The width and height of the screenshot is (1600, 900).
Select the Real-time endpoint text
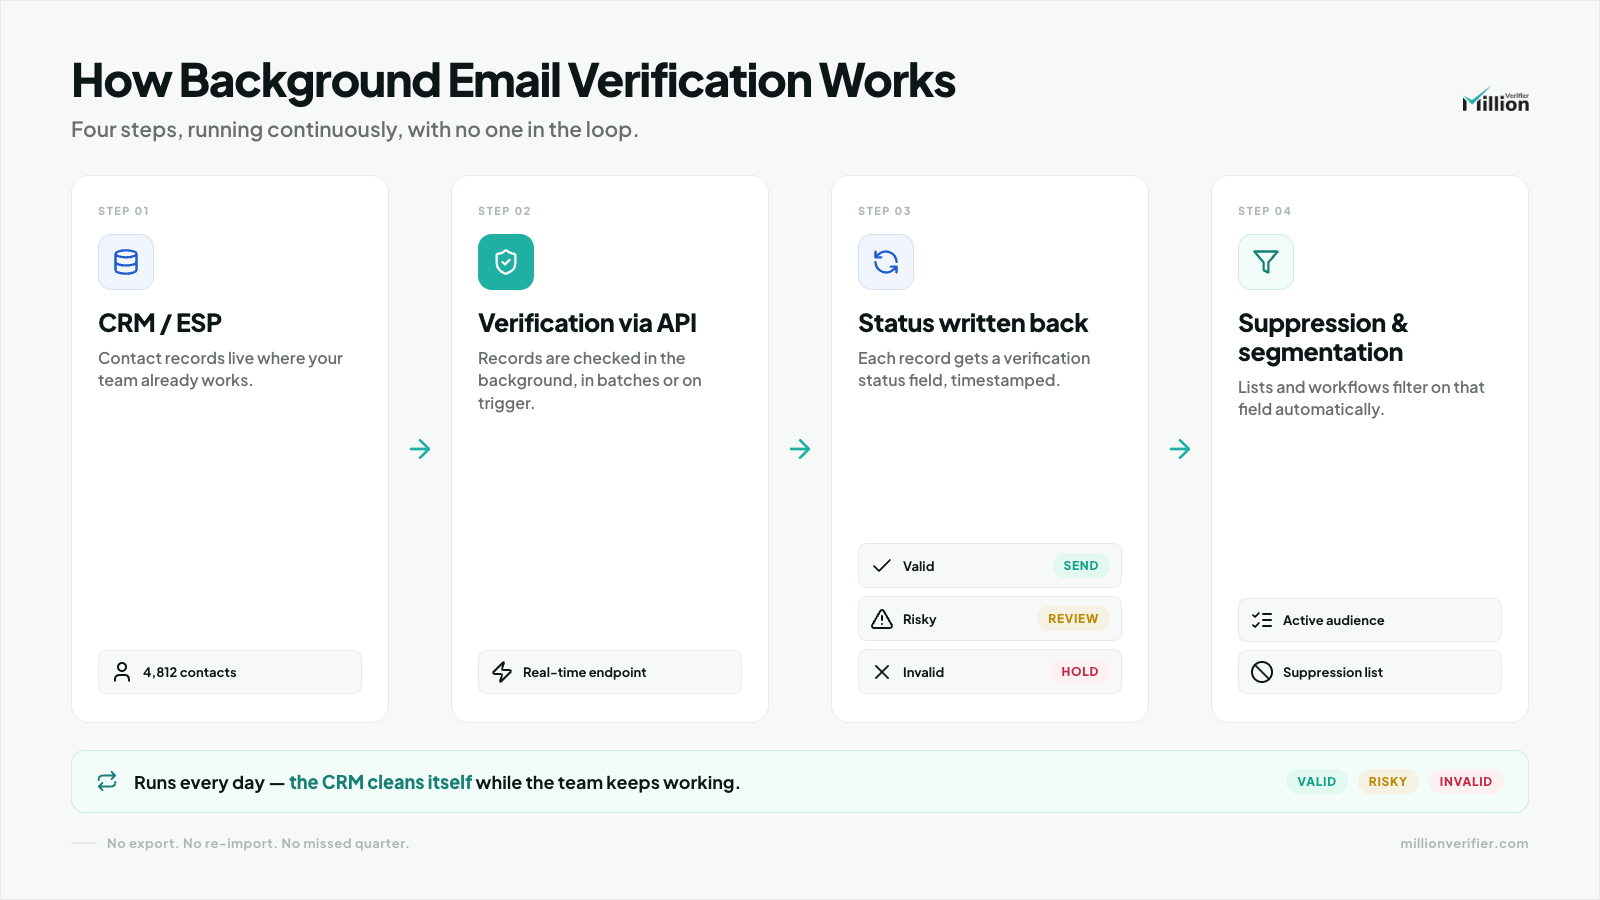pos(585,672)
